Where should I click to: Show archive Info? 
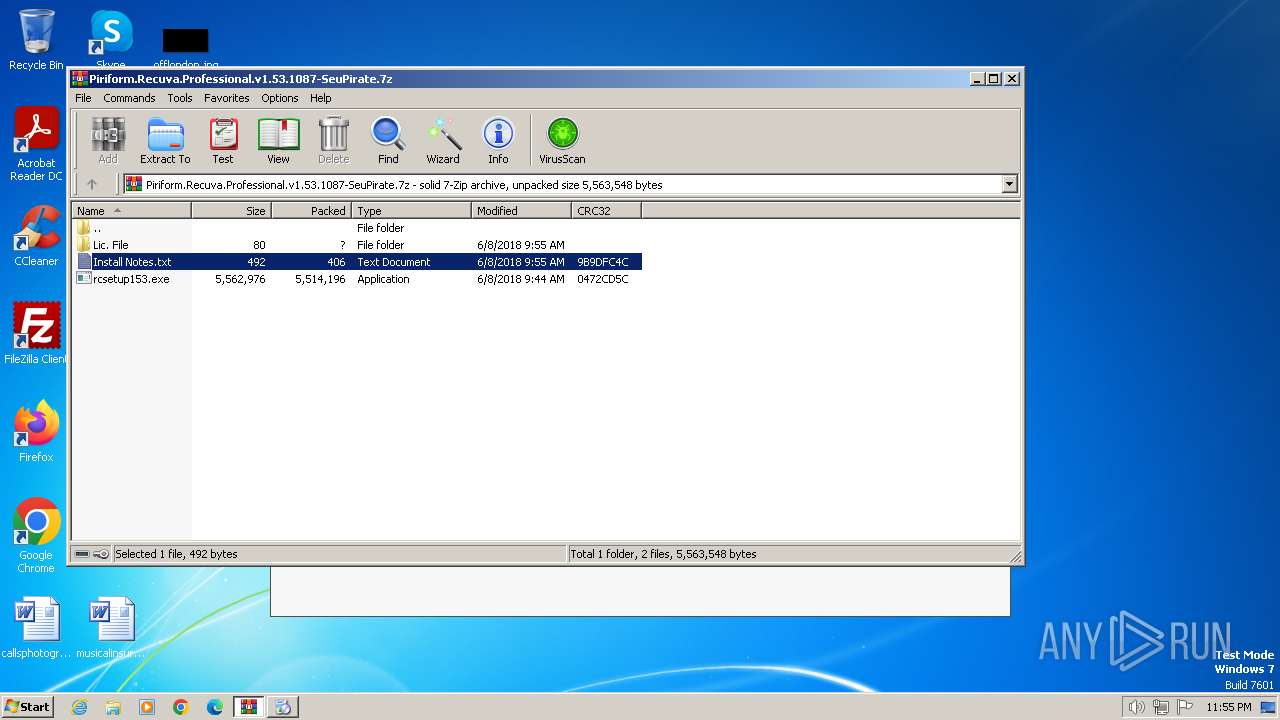coord(498,141)
